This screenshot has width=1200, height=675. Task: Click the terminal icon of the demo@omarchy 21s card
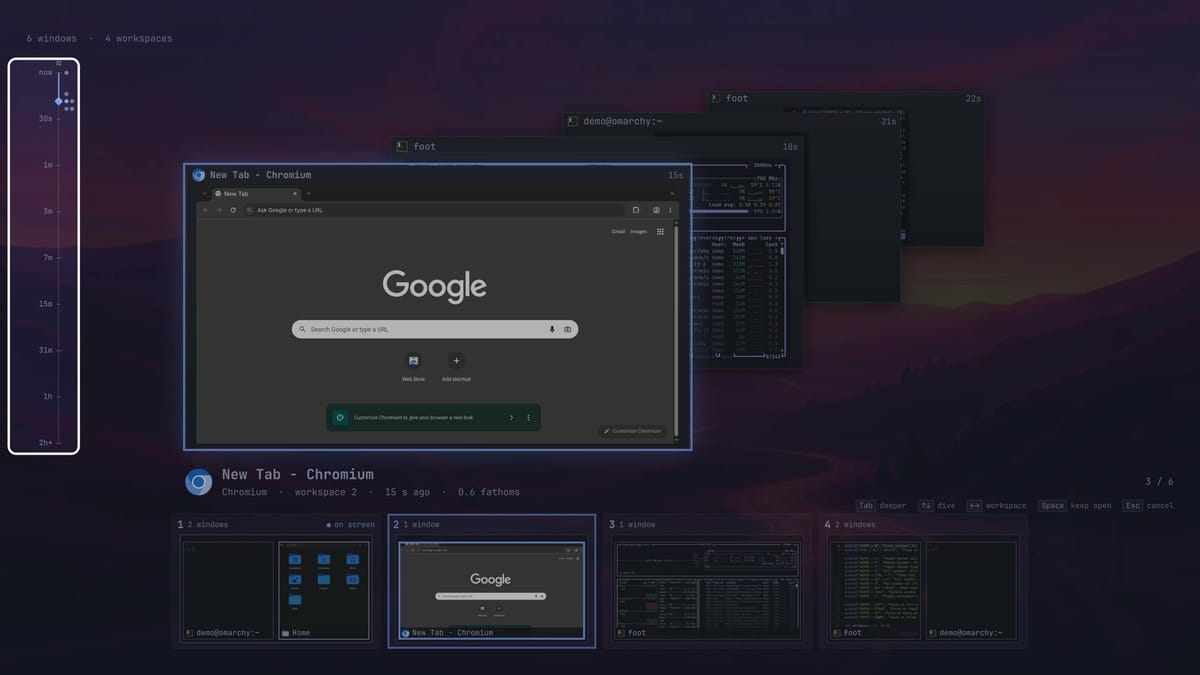tap(572, 121)
